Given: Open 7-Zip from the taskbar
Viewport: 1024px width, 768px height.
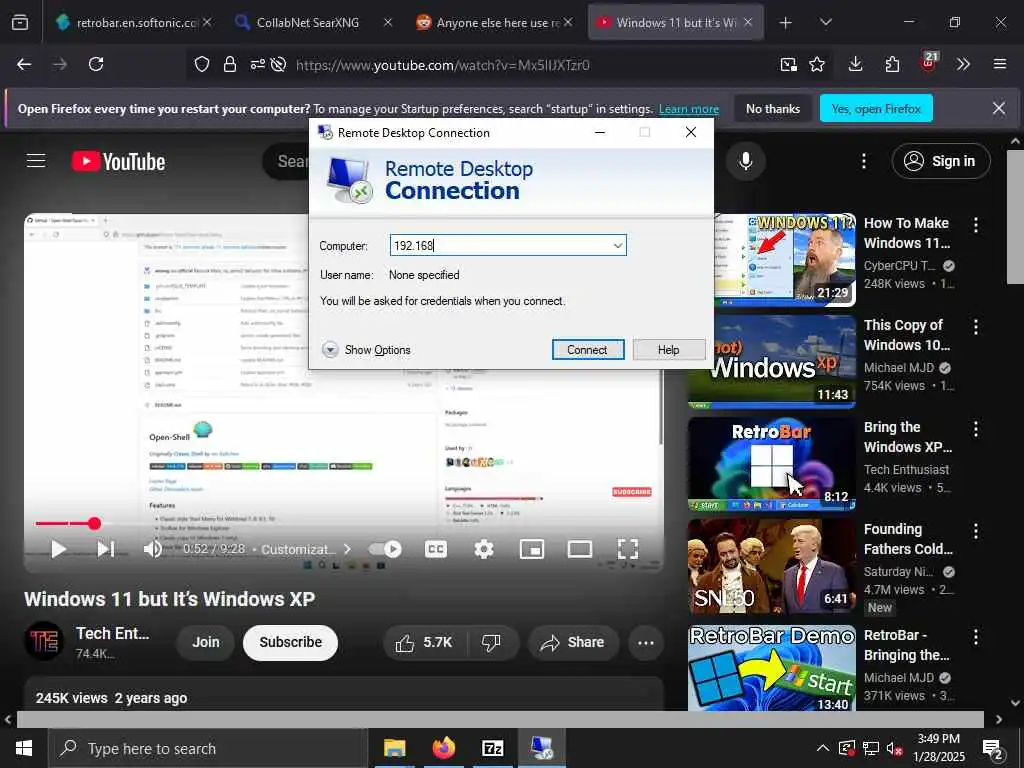Looking at the screenshot, I should pyautogui.click(x=492, y=748).
